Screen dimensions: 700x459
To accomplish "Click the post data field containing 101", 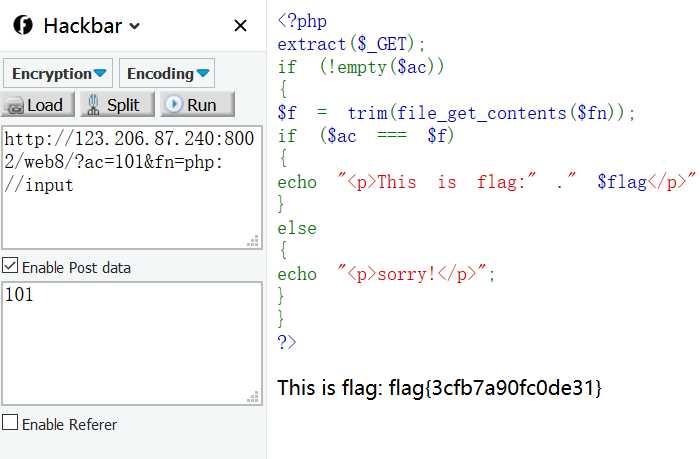I will [132, 343].
